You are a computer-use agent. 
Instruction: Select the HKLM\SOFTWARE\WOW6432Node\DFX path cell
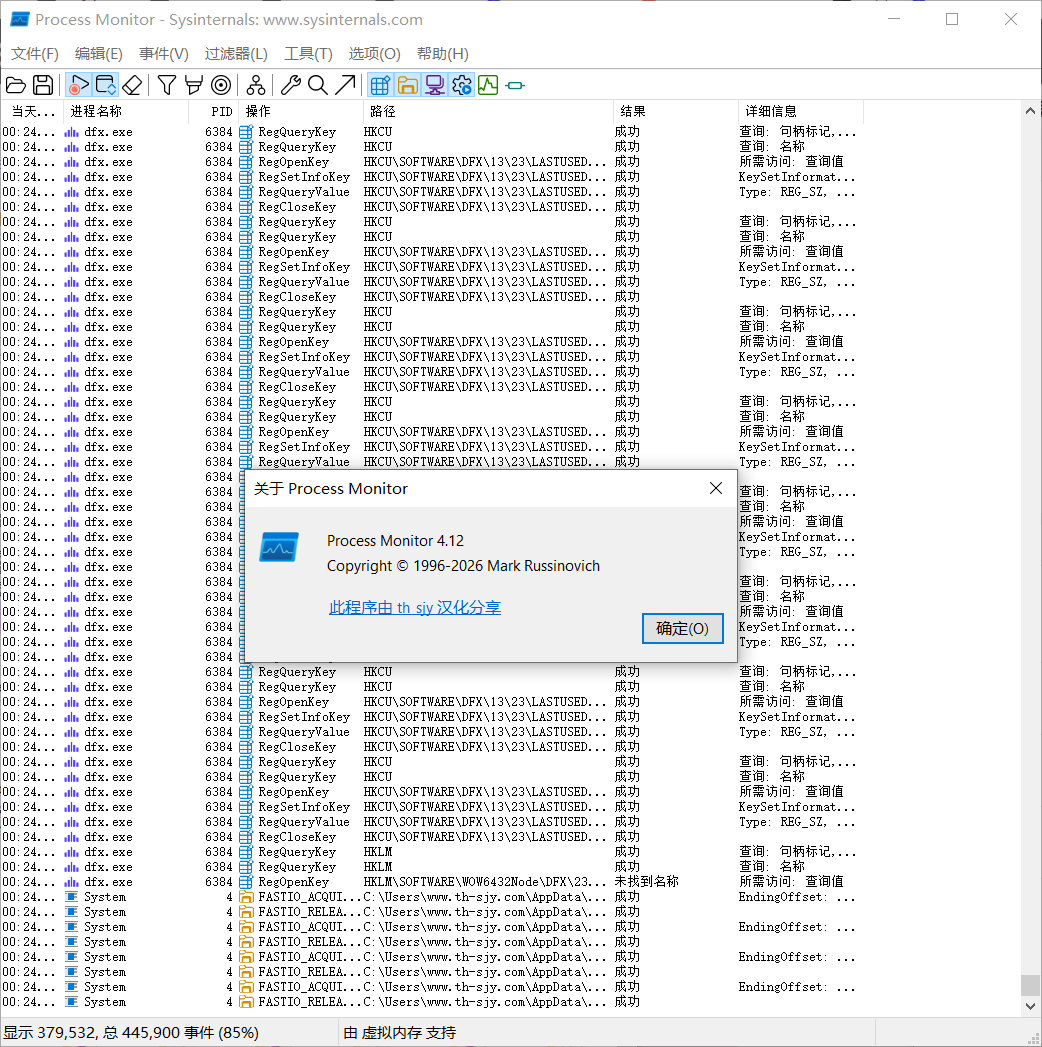pyautogui.click(x=485, y=881)
